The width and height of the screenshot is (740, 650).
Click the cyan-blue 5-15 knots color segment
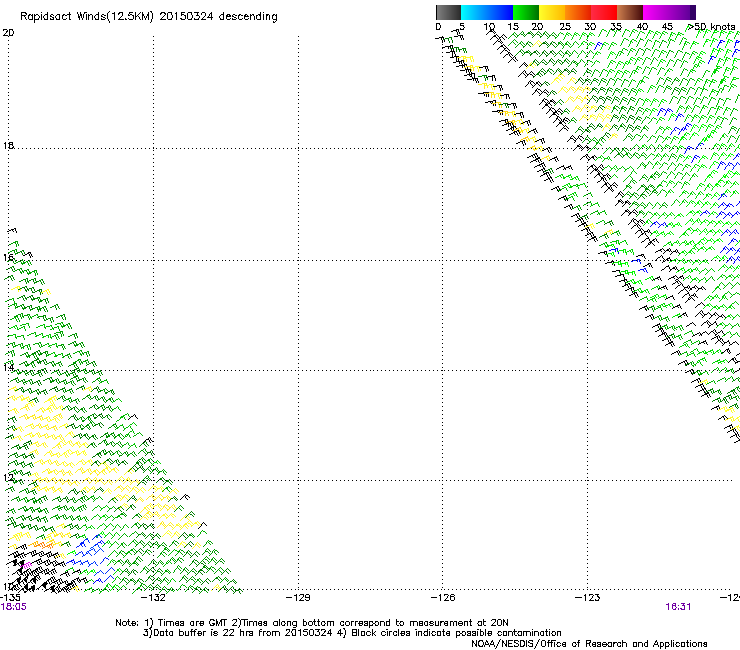(487, 12)
